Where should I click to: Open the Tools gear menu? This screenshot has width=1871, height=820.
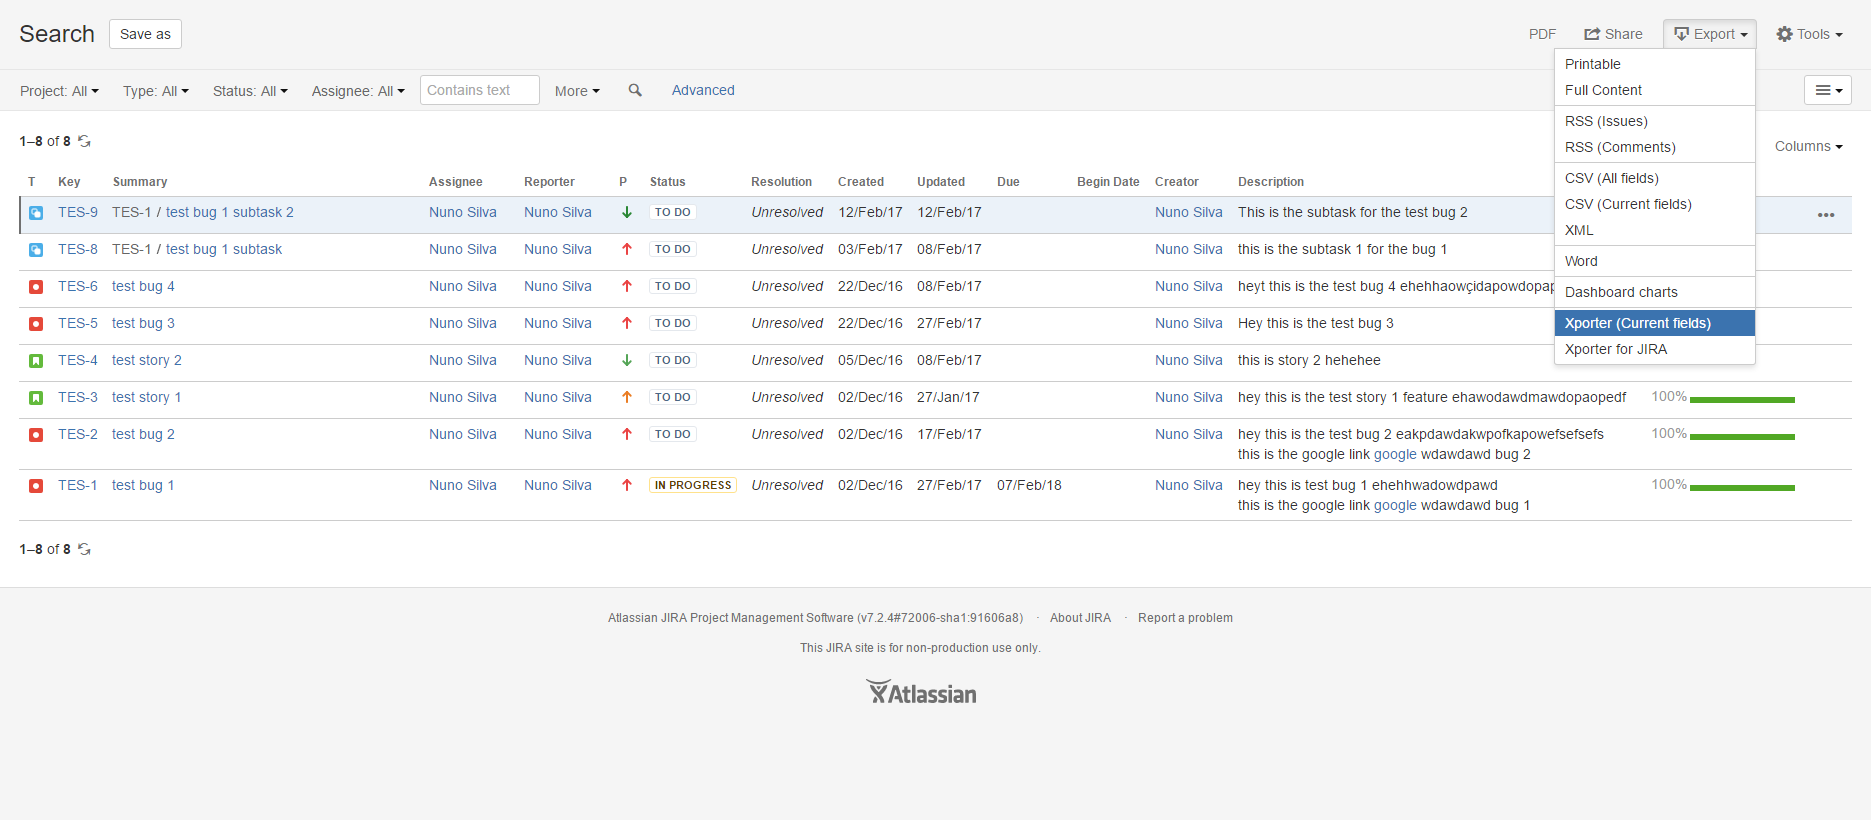1808,34
